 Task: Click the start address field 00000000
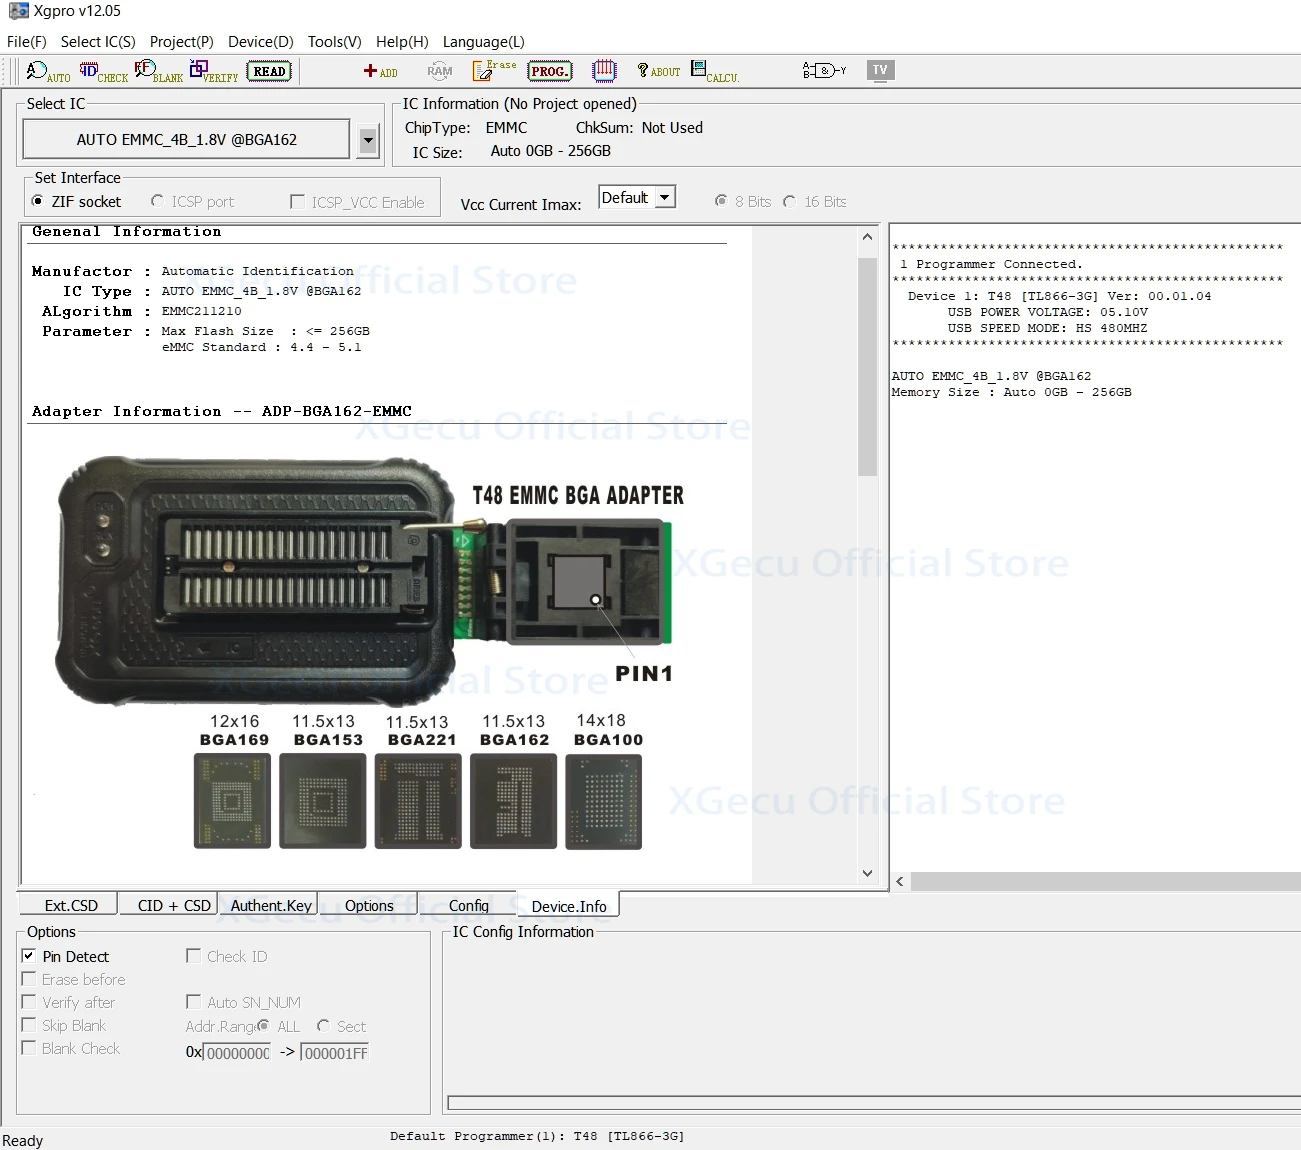coord(237,1053)
